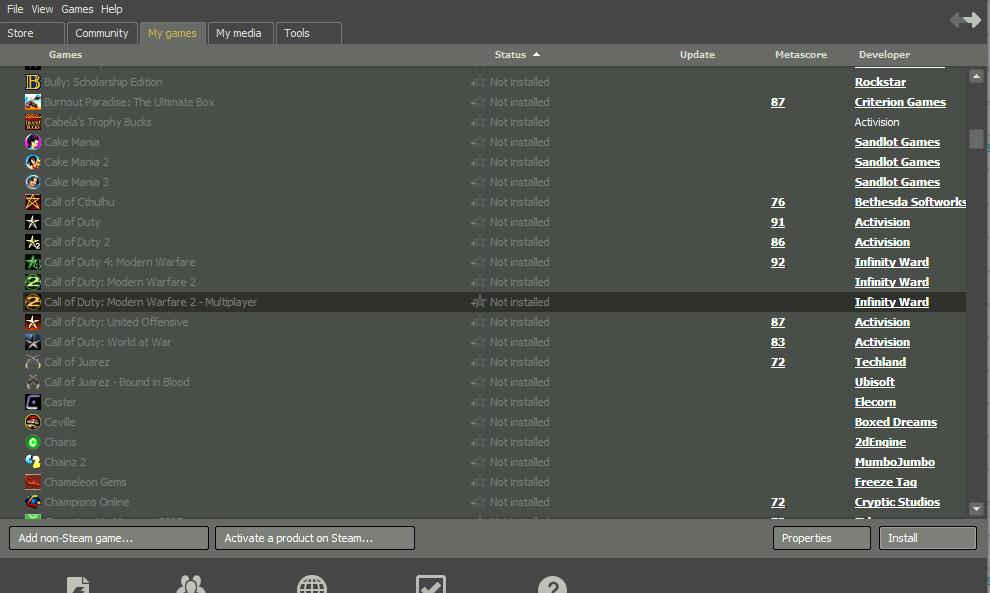Screen dimensions: 990x593
Task: Open the Criterion Games developer link
Action: [x=900, y=102]
